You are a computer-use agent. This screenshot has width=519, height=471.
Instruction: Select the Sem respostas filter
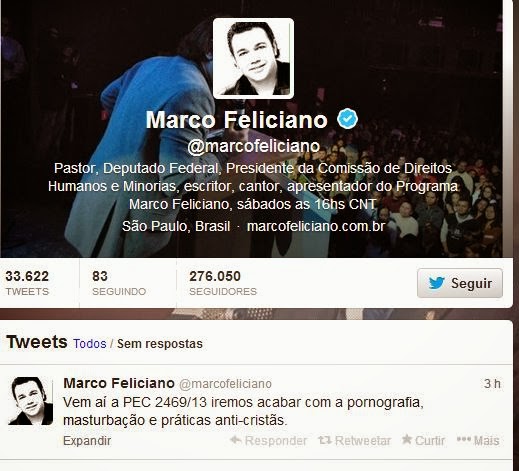(160, 344)
